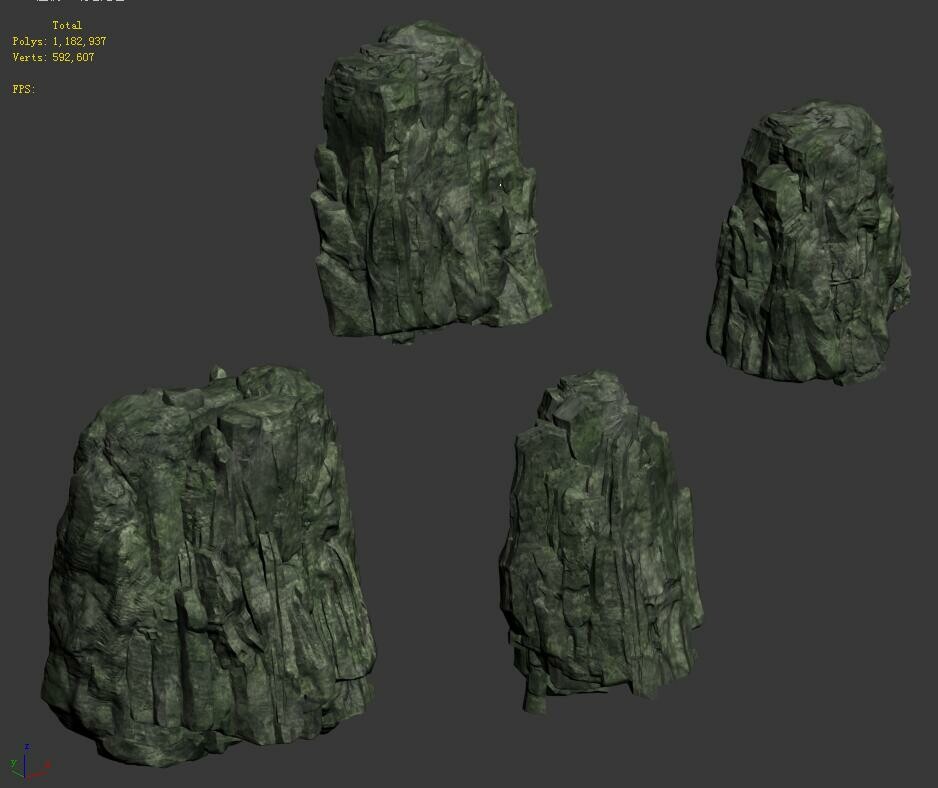Screen dimensions: 938x788
Task: Click the red X axis of the gizmo
Action: click(x=37, y=775)
